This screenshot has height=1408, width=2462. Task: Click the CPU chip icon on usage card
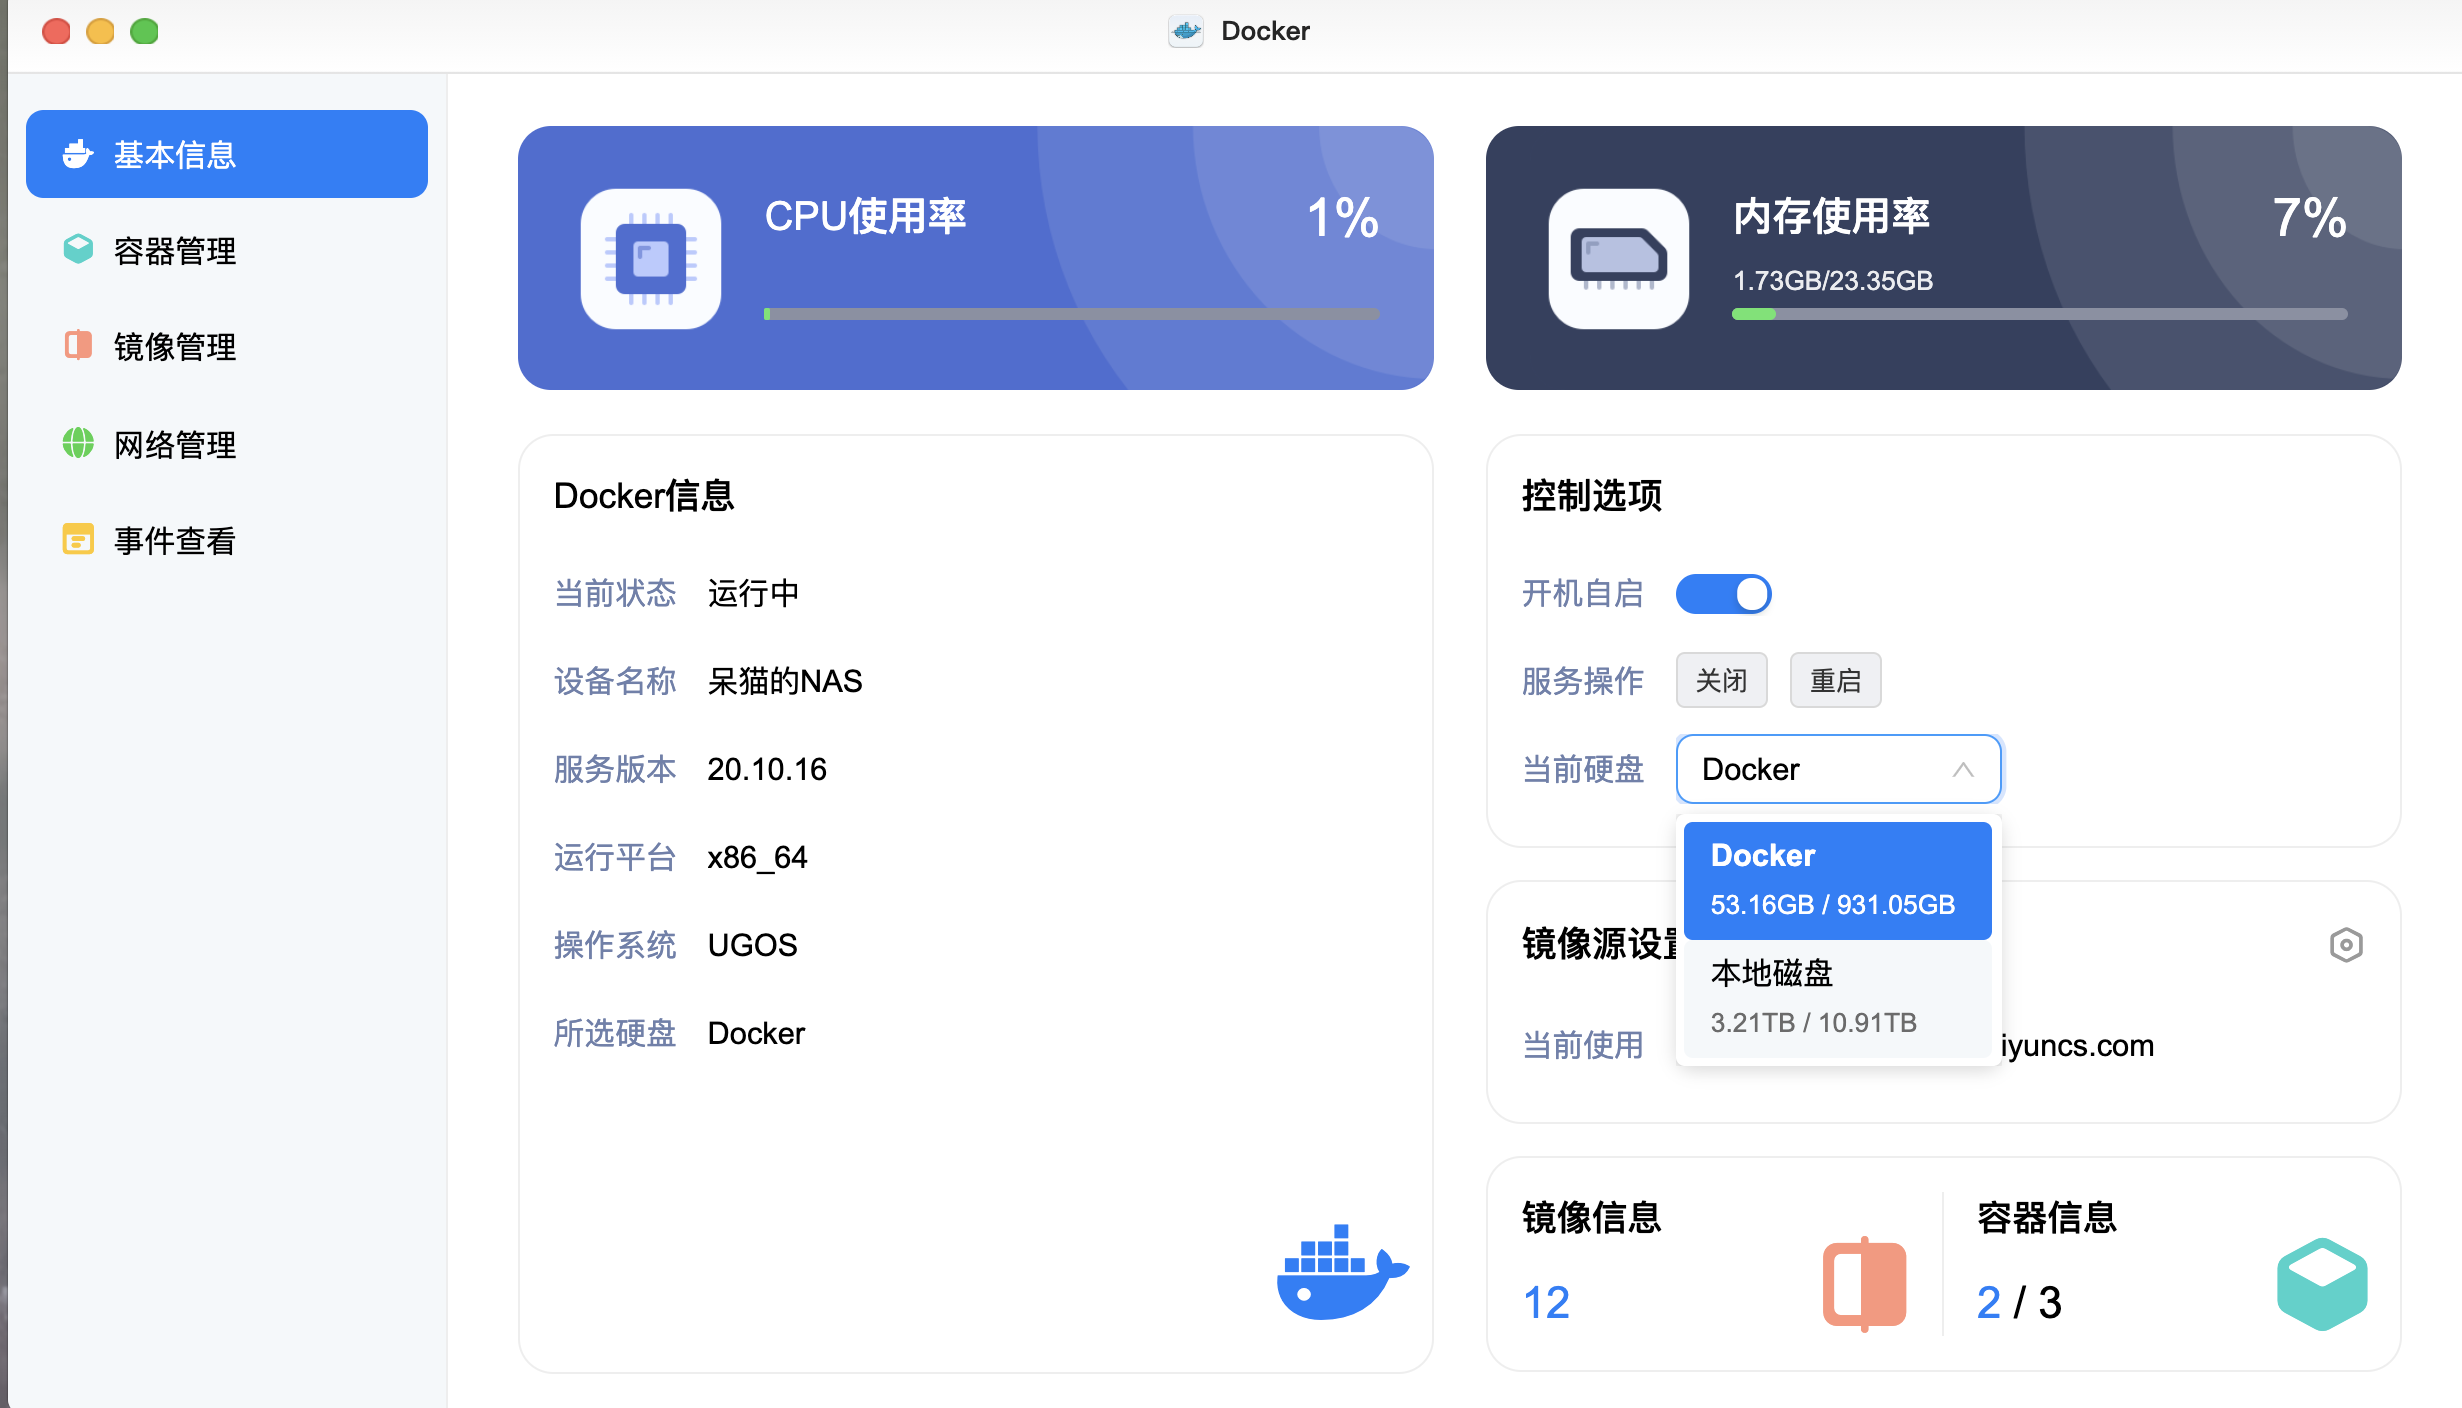[650, 258]
